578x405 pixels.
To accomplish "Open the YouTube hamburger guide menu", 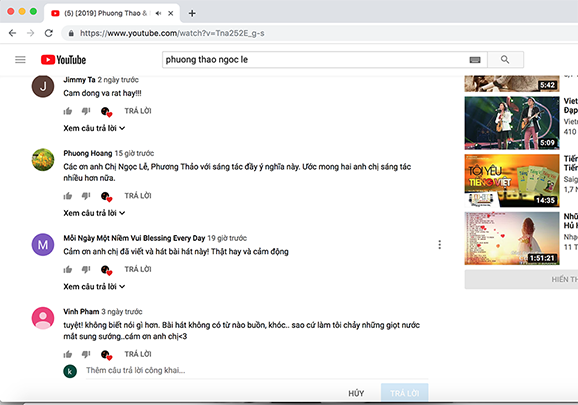I will 20,60.
